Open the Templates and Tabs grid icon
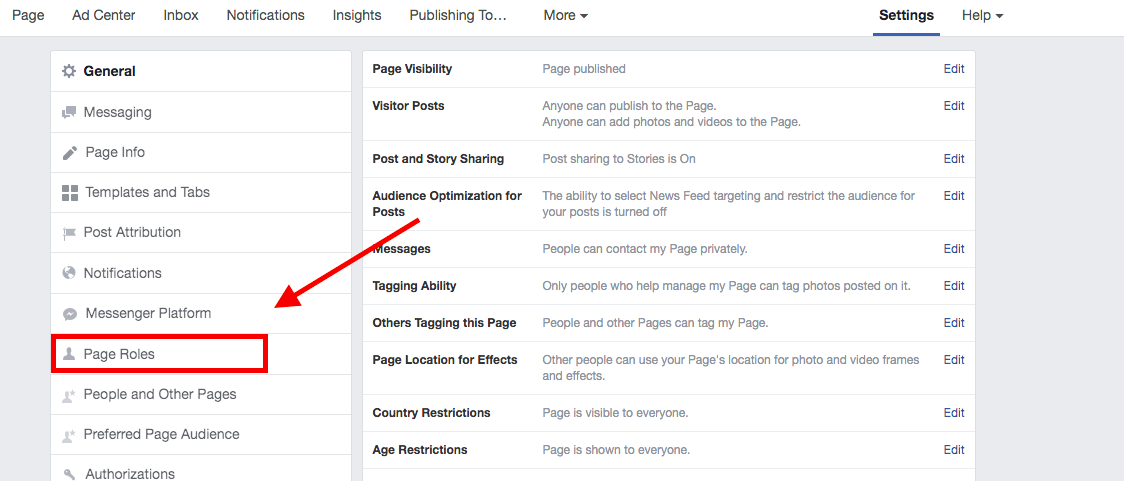The image size is (1124, 481). [70, 193]
